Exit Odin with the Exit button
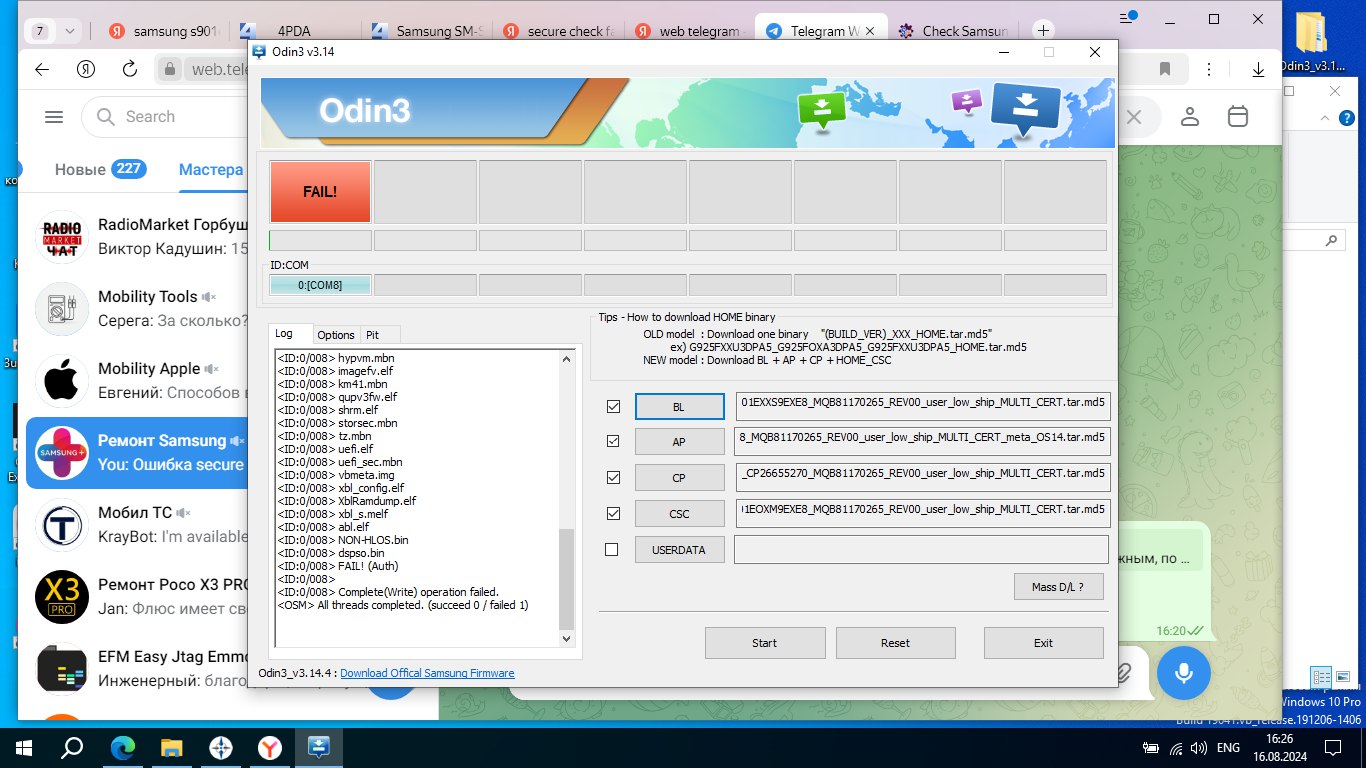 [x=1044, y=643]
